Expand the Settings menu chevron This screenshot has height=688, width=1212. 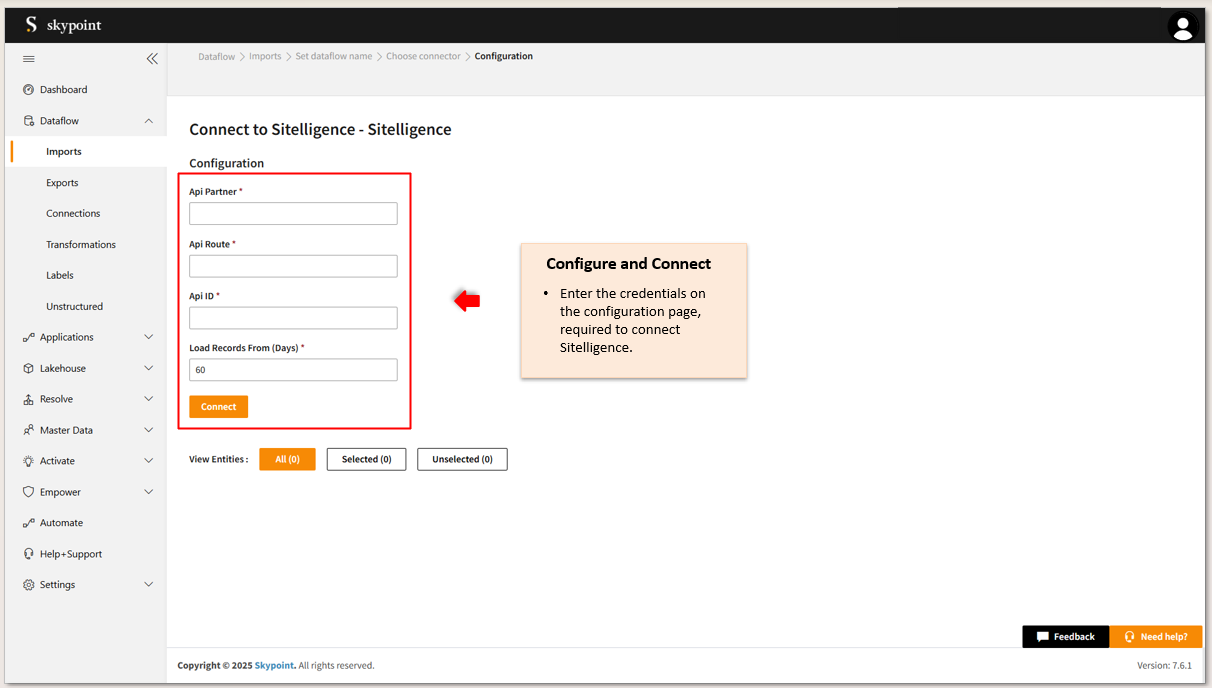coord(149,584)
